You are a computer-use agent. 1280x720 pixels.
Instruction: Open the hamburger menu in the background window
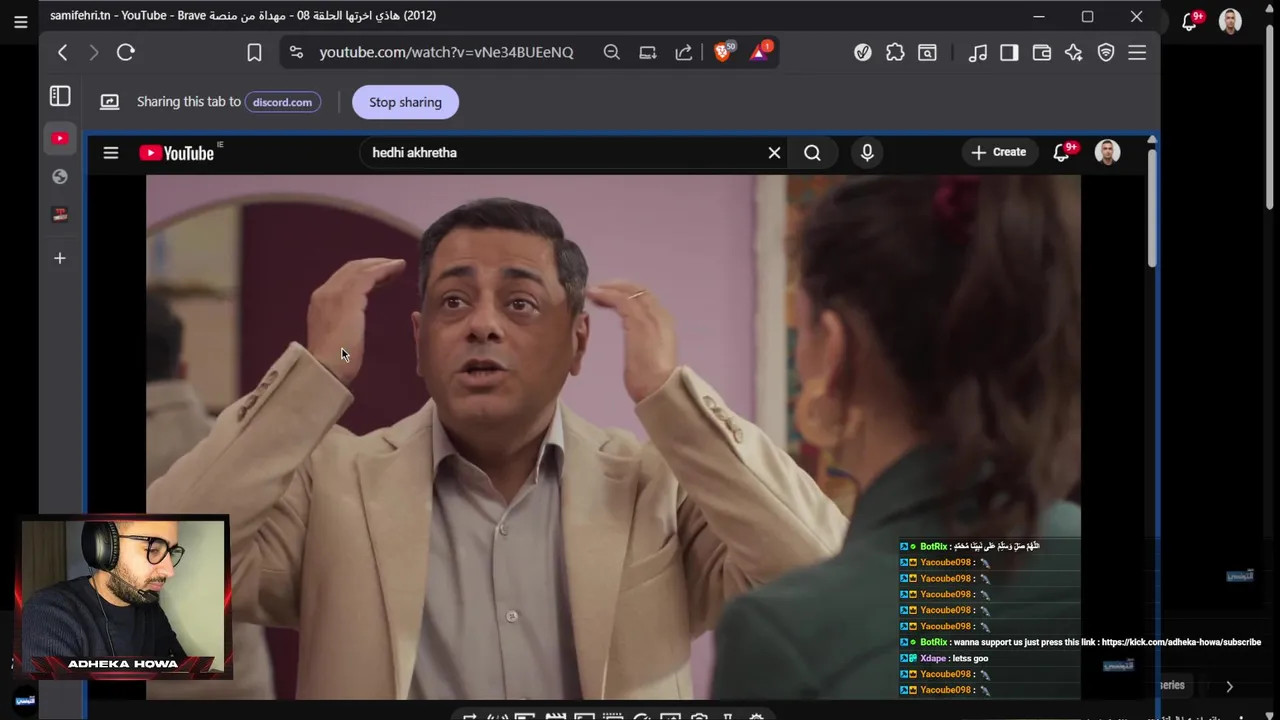(x=20, y=22)
